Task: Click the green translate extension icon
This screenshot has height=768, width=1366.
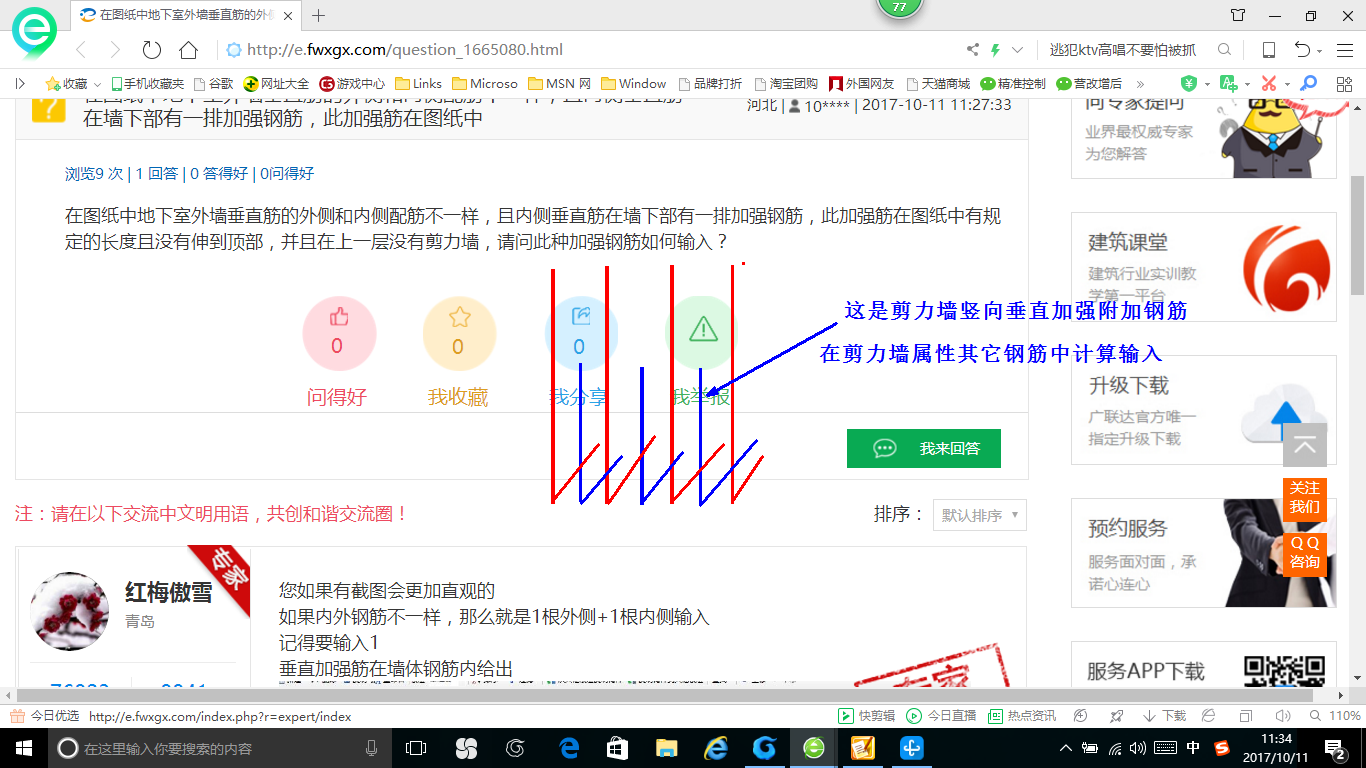Action: [1228, 84]
